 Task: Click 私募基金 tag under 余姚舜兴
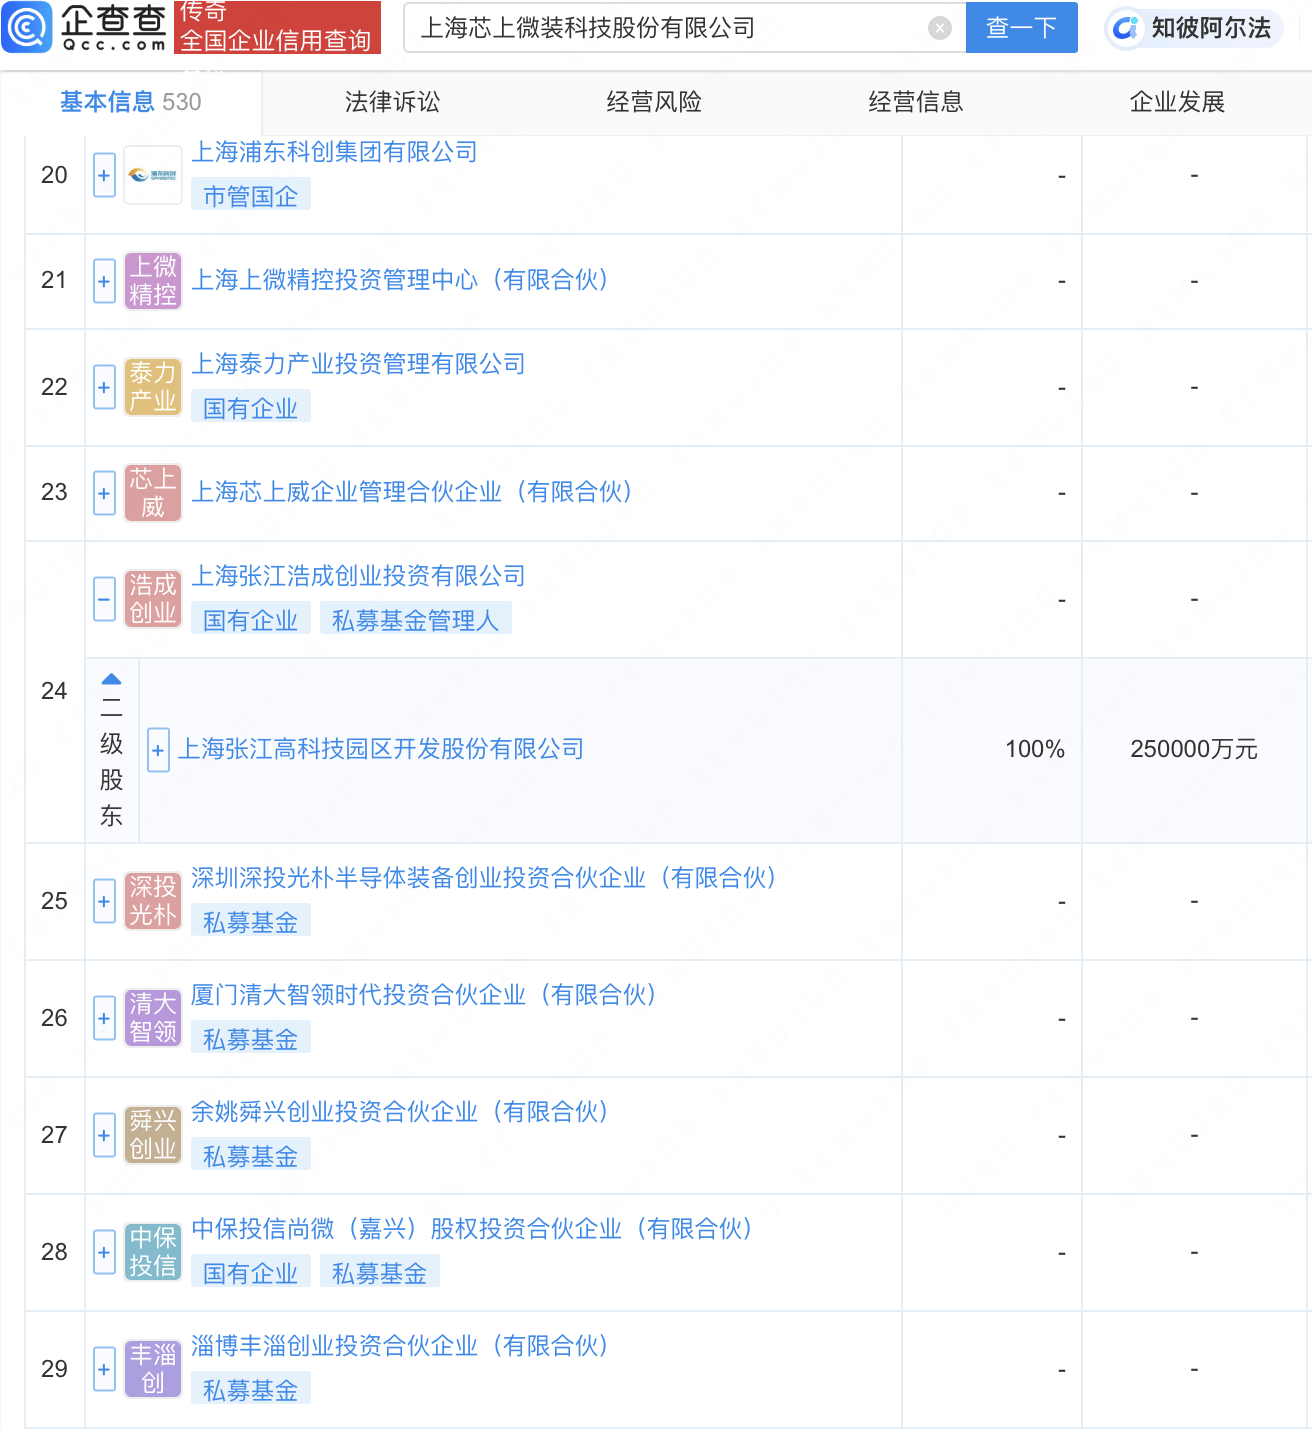(251, 1156)
